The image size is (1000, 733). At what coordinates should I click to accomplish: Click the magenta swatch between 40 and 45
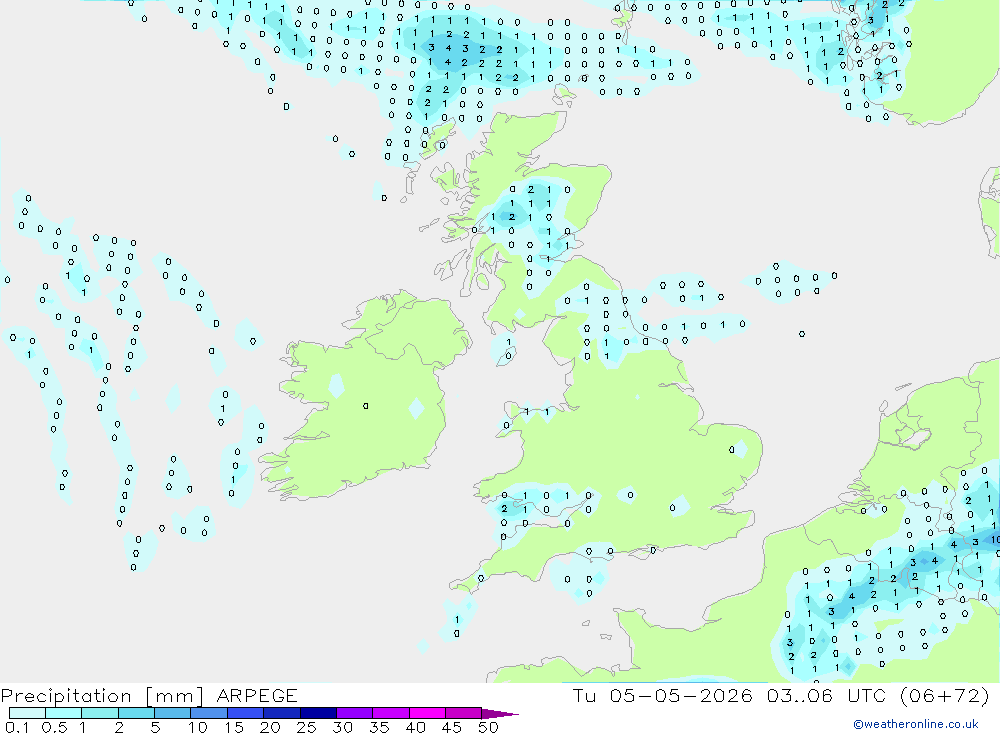click(427, 713)
